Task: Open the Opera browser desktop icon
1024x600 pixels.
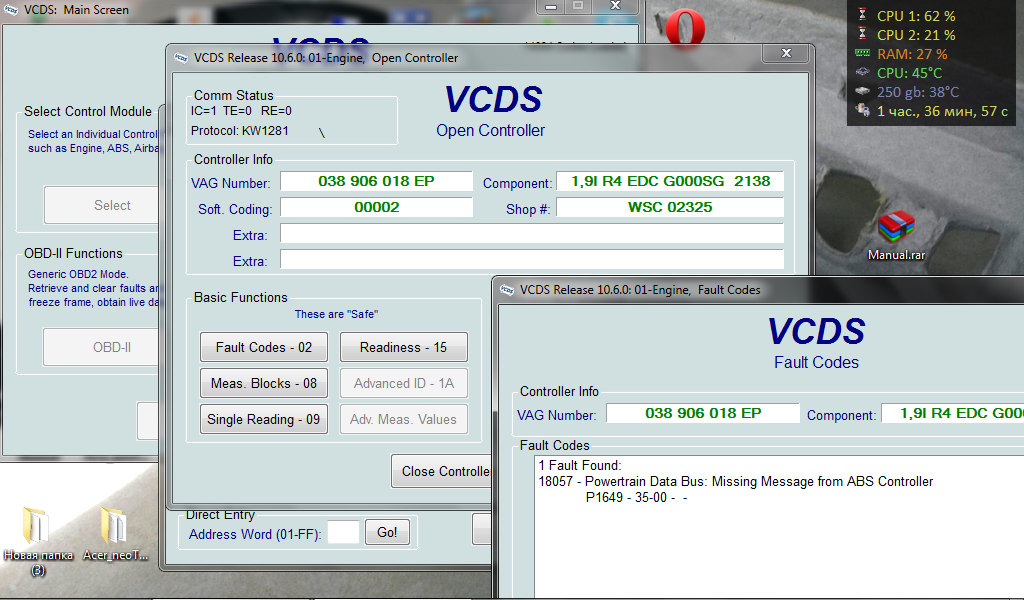Action: 684,29
